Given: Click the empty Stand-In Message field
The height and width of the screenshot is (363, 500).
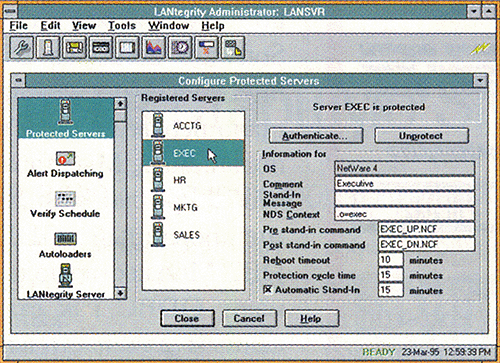Looking at the screenshot, I should 404,199.
